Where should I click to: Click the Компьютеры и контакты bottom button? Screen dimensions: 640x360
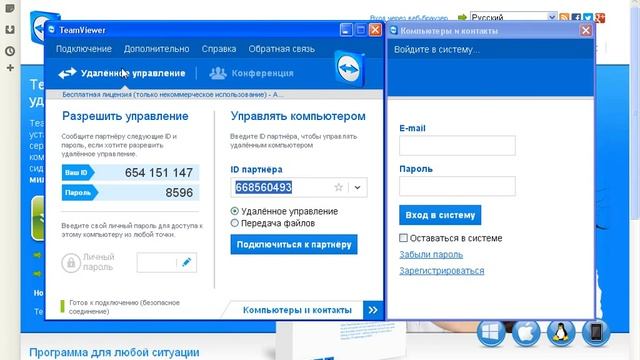(x=297, y=310)
